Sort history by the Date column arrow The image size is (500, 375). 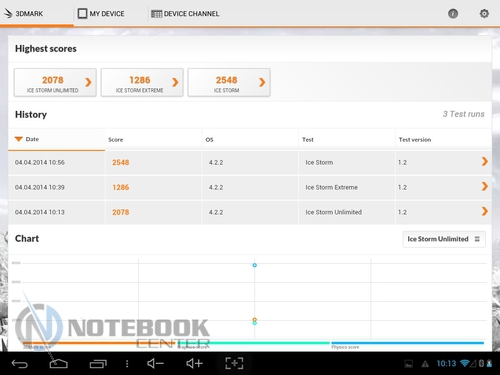click(19, 139)
